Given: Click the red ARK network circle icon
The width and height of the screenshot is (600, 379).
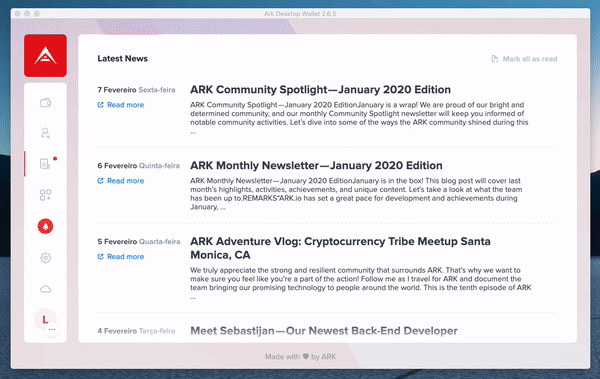Looking at the screenshot, I should click(45, 226).
